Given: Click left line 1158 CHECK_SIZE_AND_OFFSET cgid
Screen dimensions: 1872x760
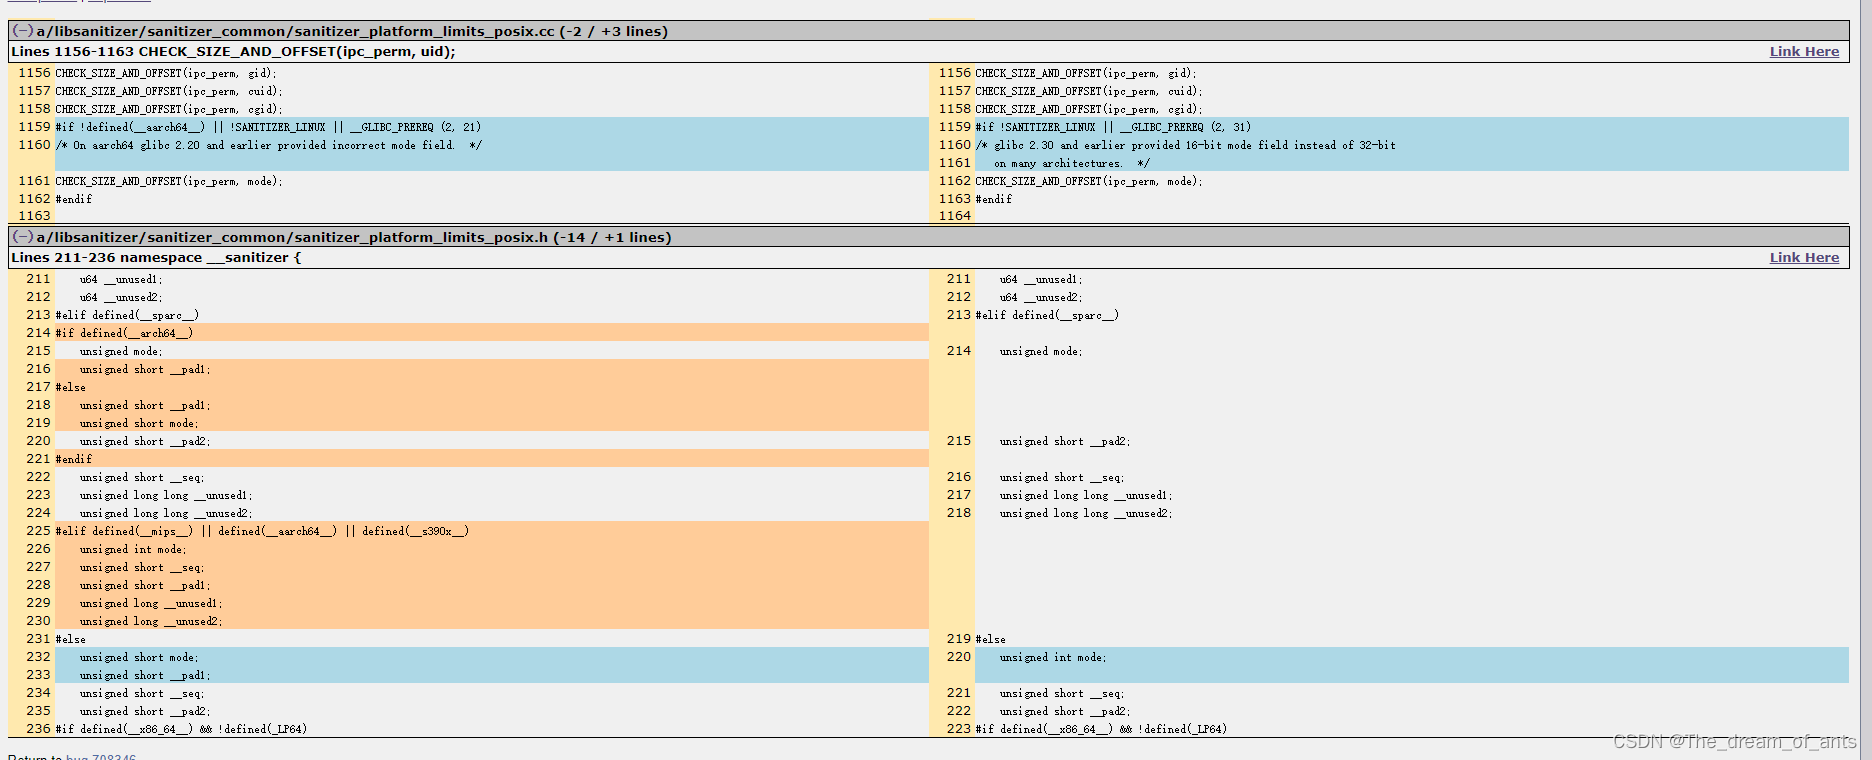Looking at the screenshot, I should [169, 109].
